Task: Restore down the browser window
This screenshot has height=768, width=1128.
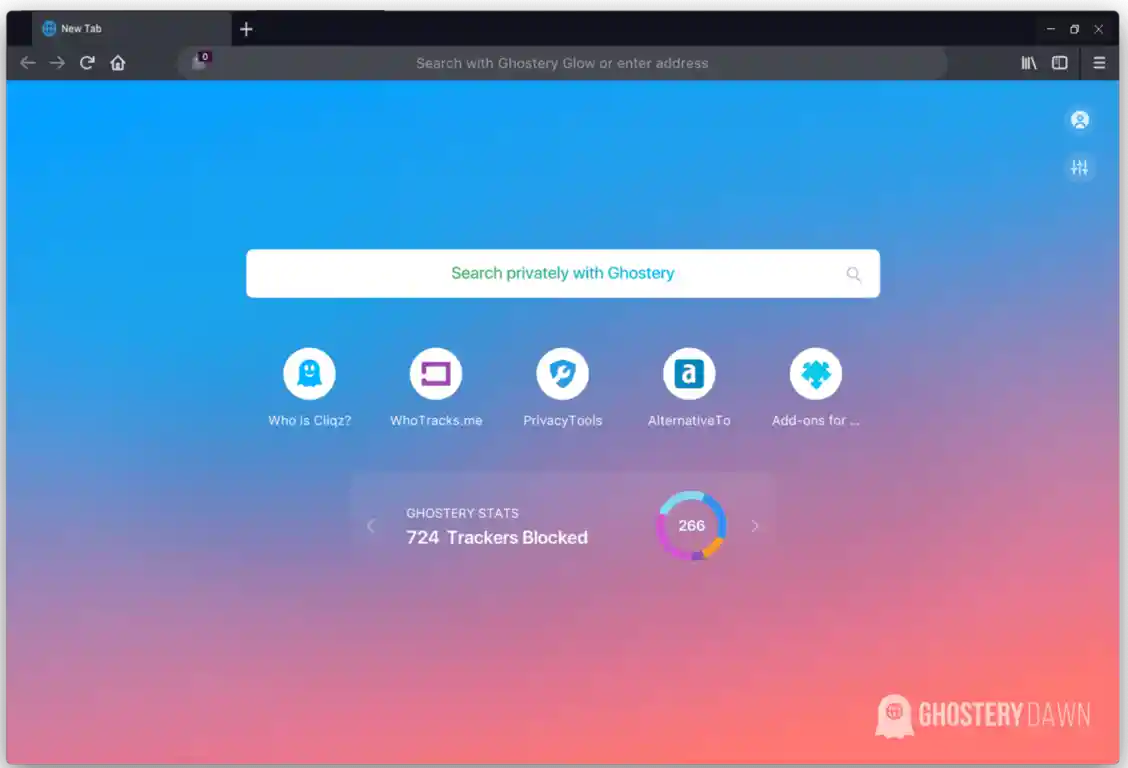Action: (x=1074, y=29)
